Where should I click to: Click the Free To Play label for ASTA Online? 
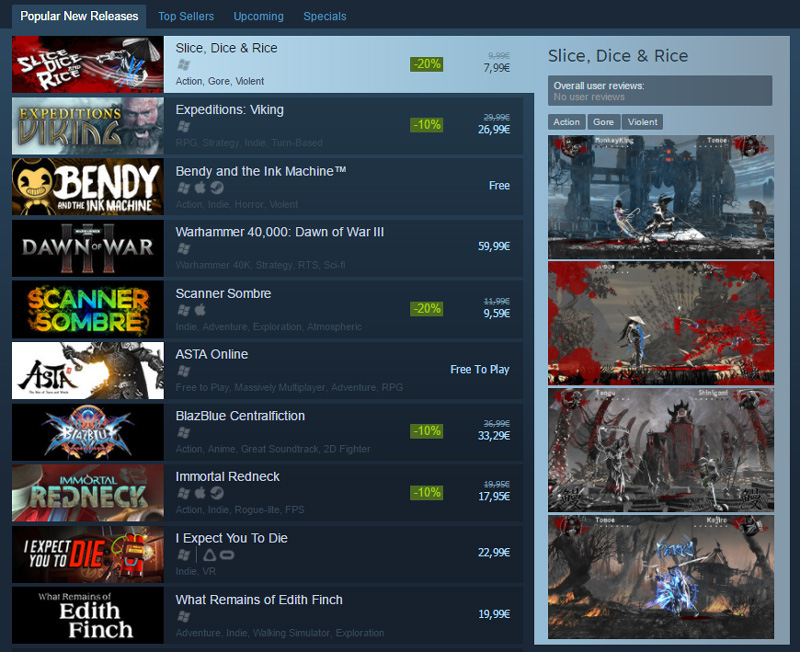coord(480,369)
